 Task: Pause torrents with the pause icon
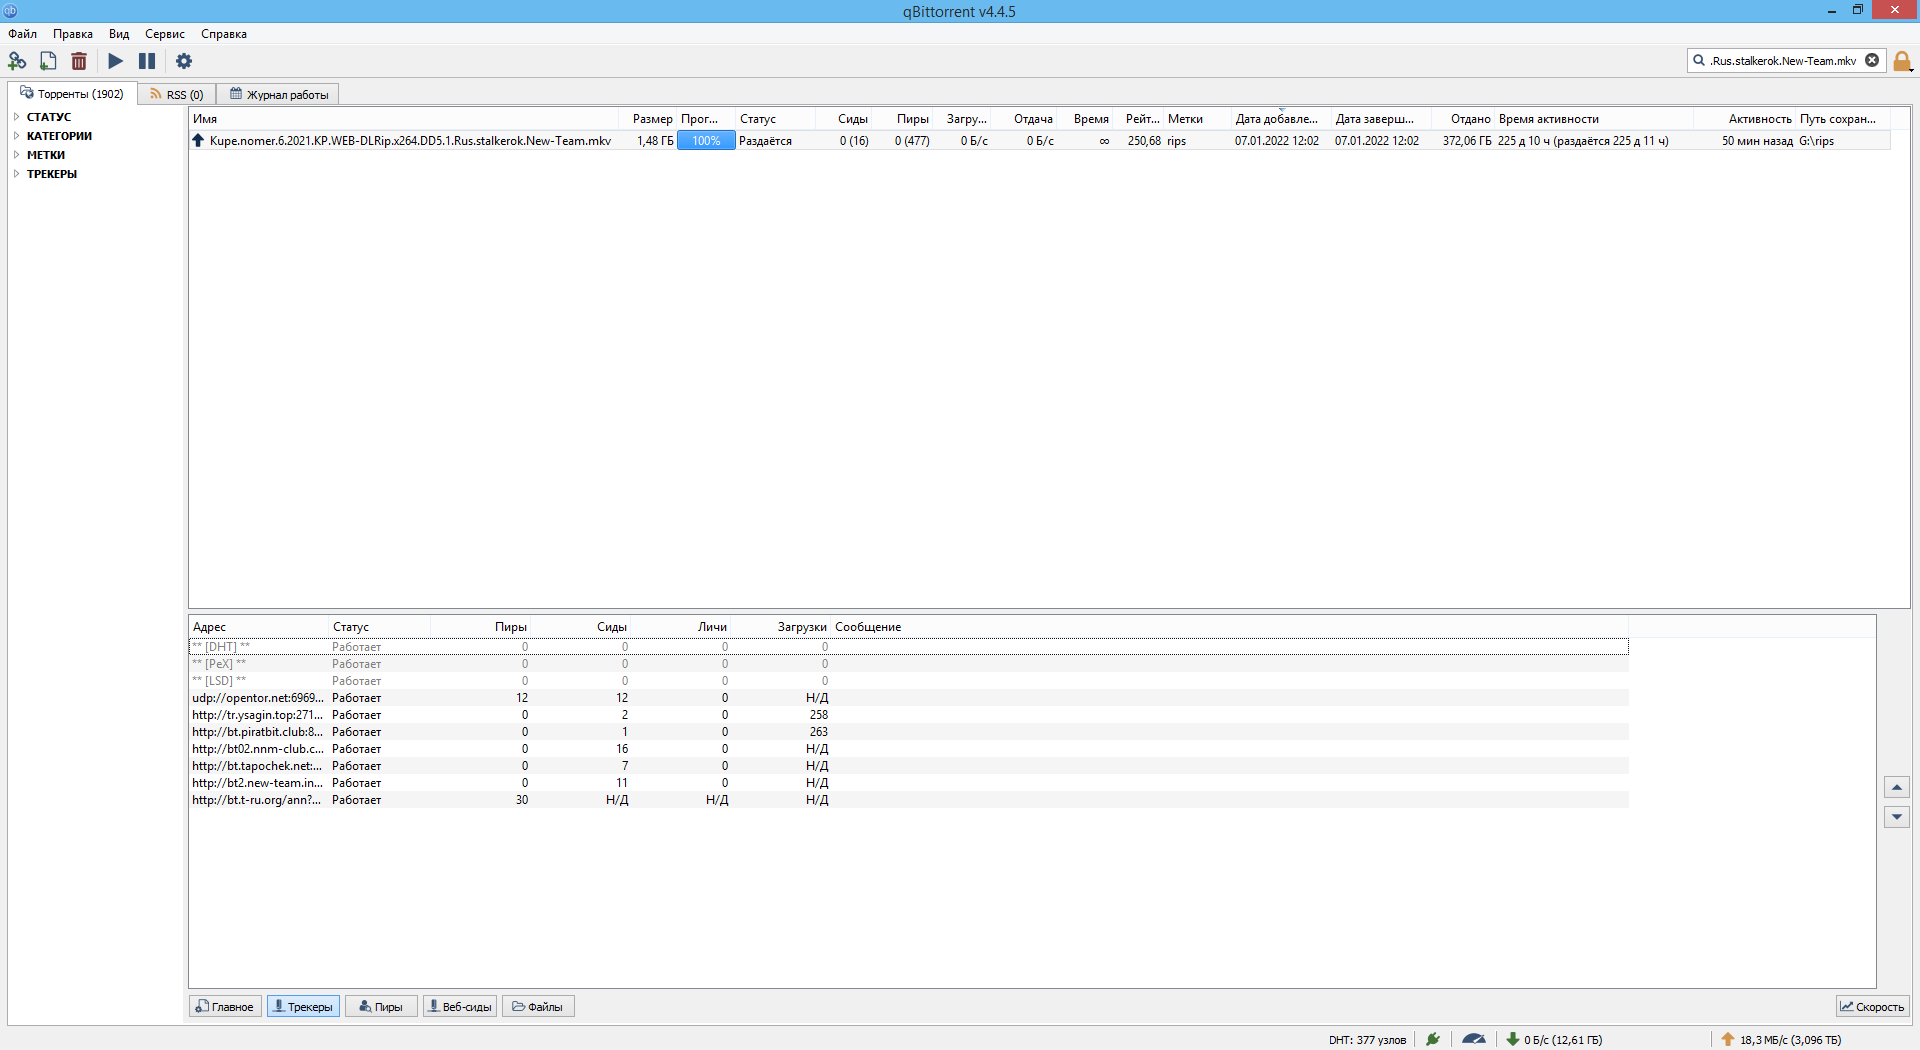(x=147, y=61)
